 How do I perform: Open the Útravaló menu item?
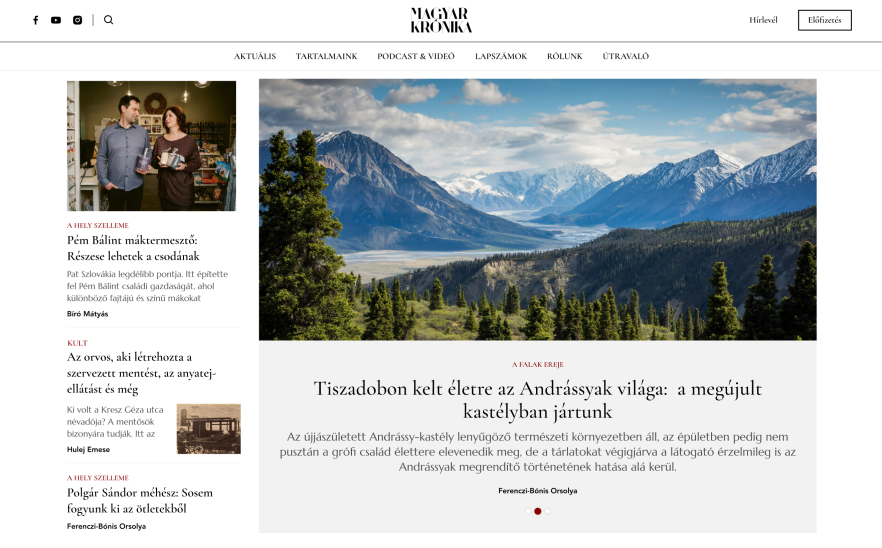[x=626, y=56]
